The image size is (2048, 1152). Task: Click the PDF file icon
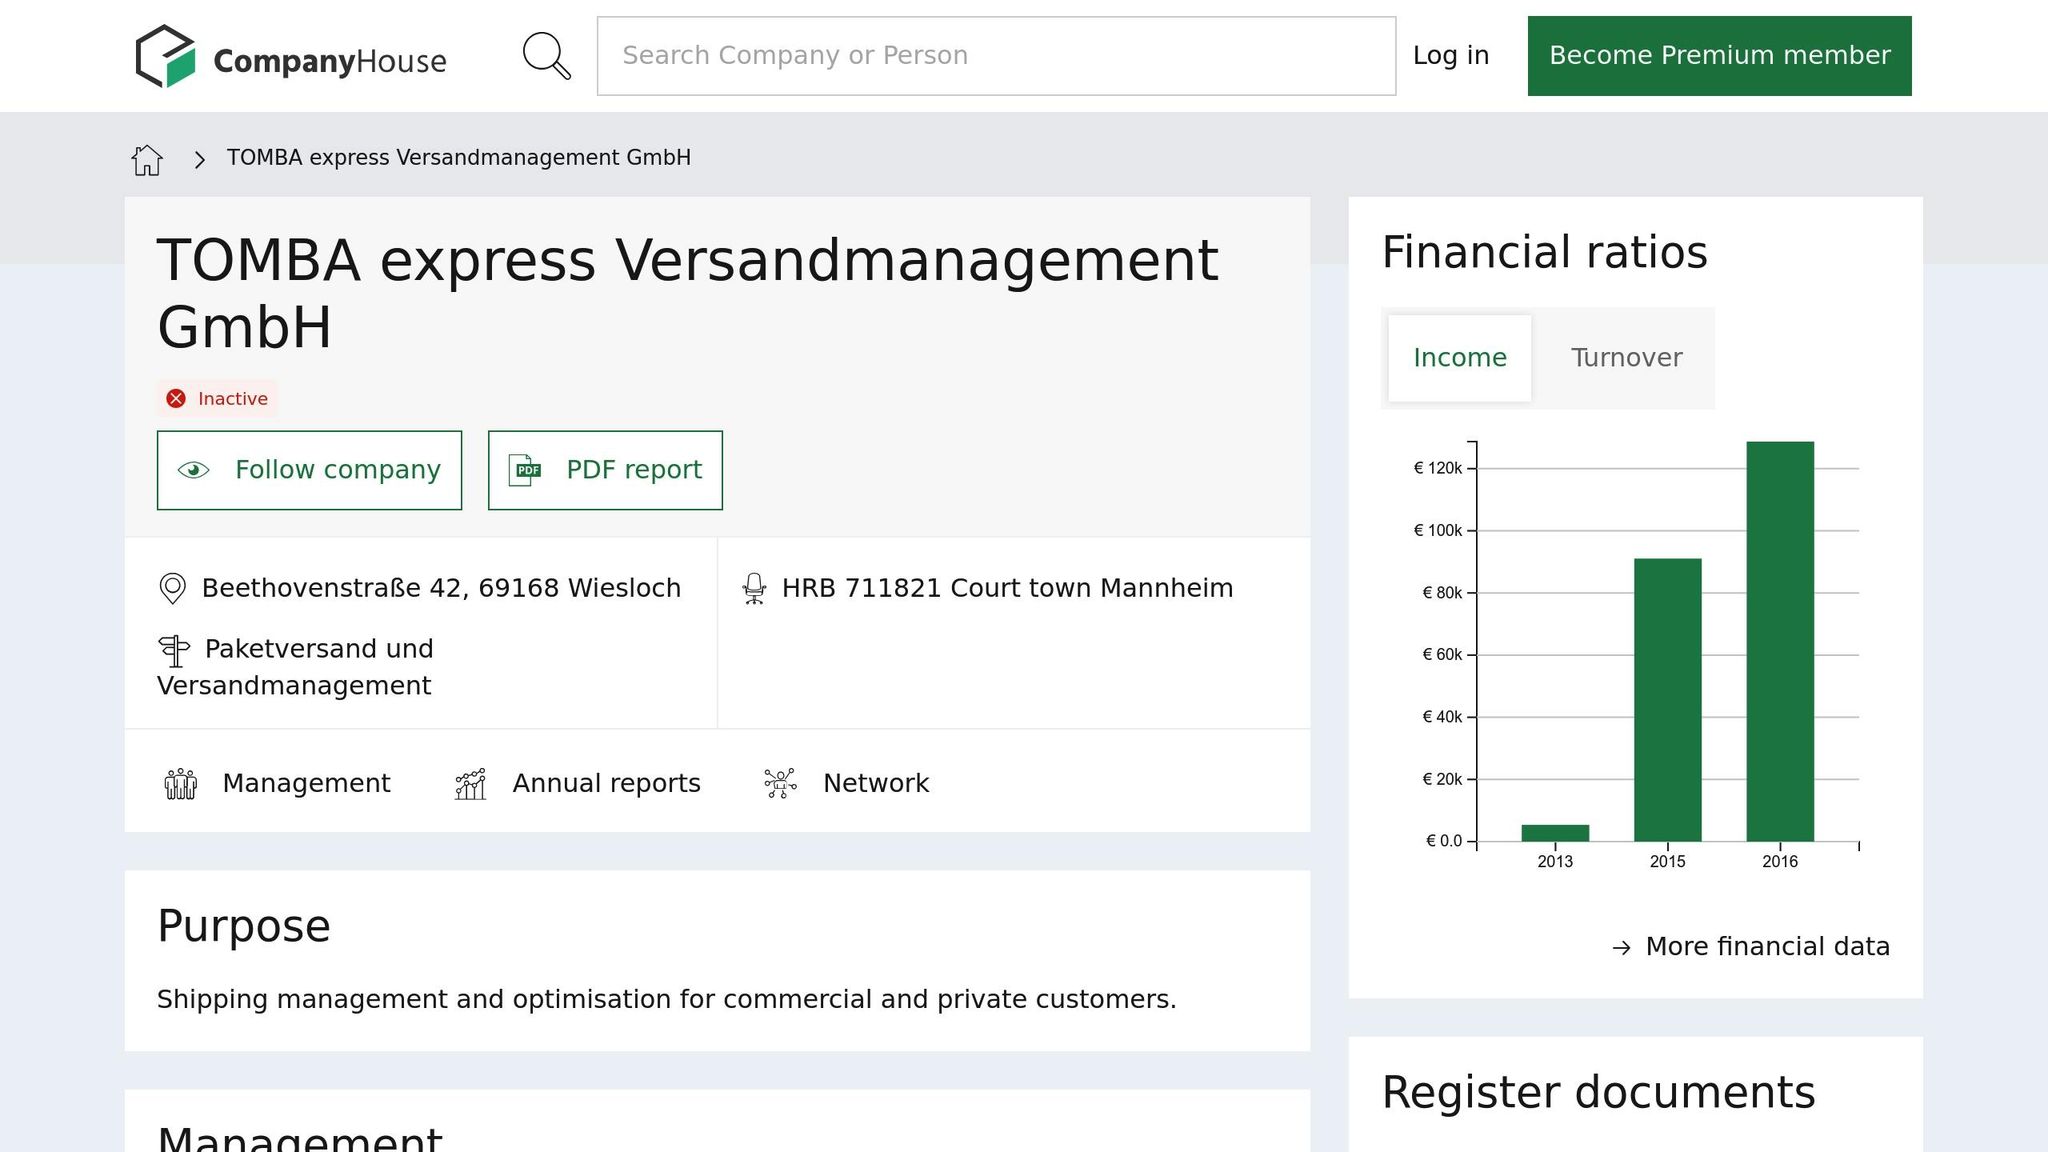click(524, 470)
